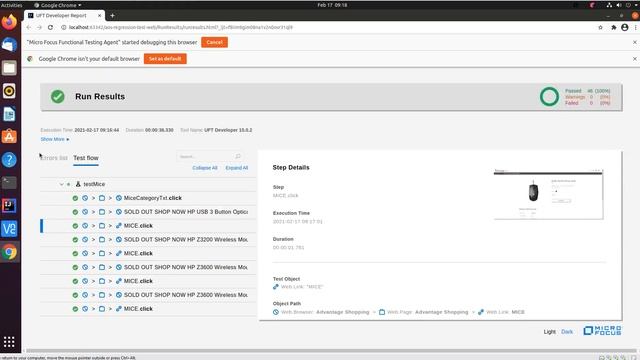Reload the run results page
This screenshot has height=360, width=640.
tap(50, 27)
